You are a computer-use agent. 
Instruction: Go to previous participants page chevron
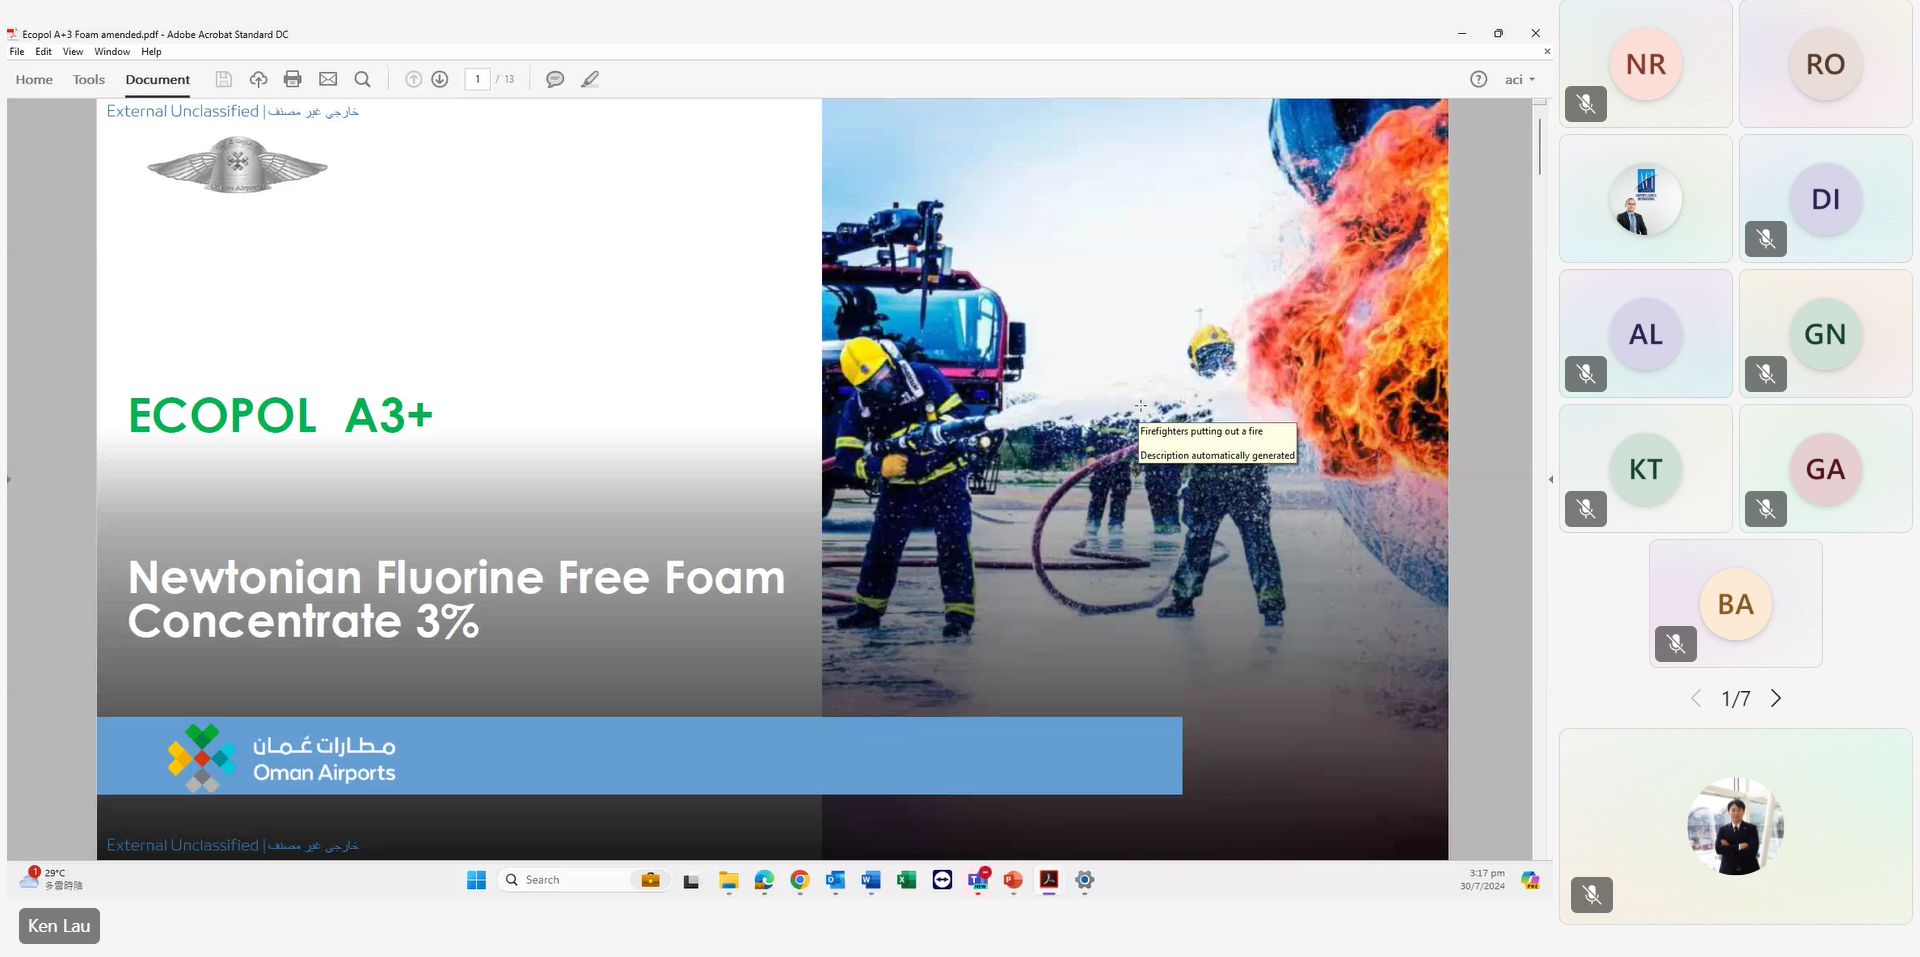(1696, 698)
